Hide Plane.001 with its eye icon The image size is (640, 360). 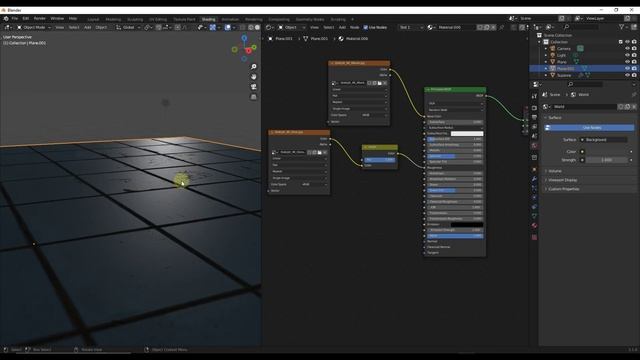pyautogui.click(x=627, y=69)
